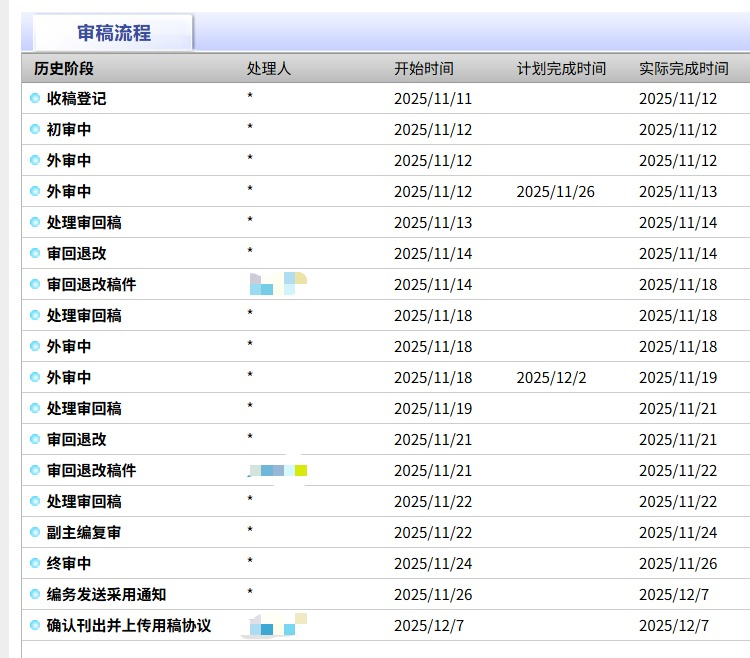Click the 处理人 column header
The width and height of the screenshot is (750, 658).
[x=269, y=69]
